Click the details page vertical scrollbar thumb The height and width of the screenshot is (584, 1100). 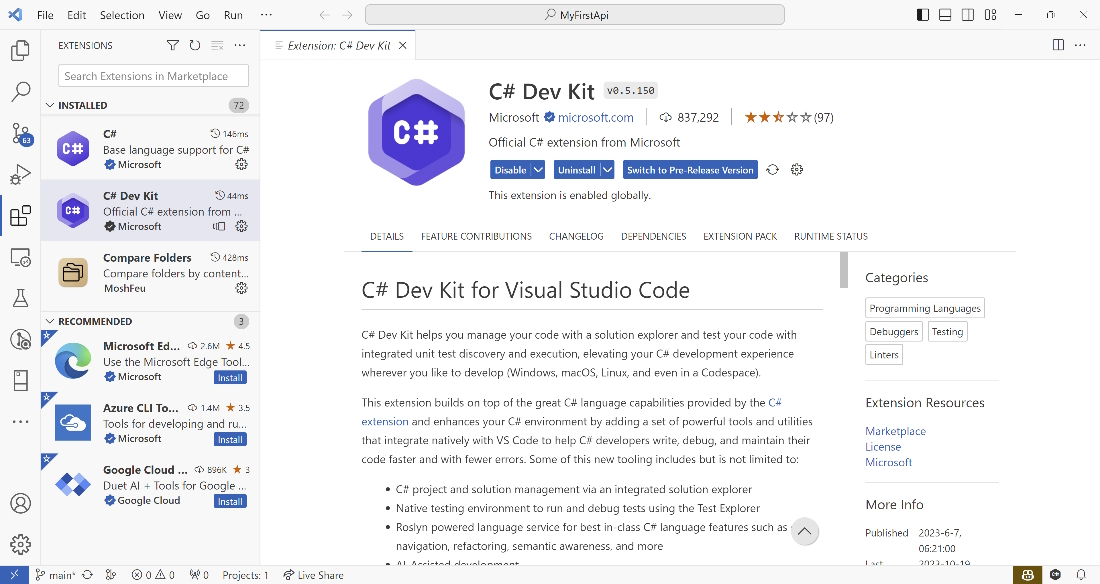click(844, 270)
